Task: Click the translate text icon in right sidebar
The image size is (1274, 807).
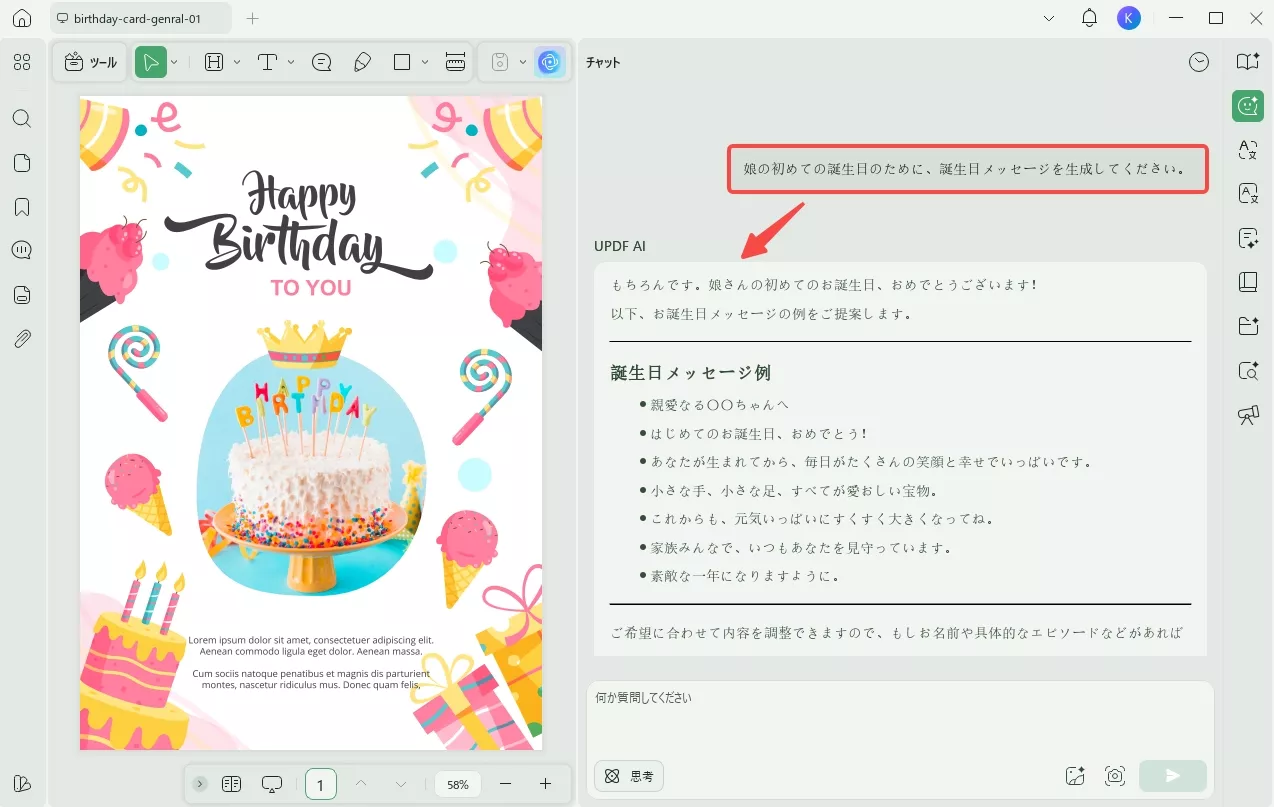Action: click(1247, 149)
